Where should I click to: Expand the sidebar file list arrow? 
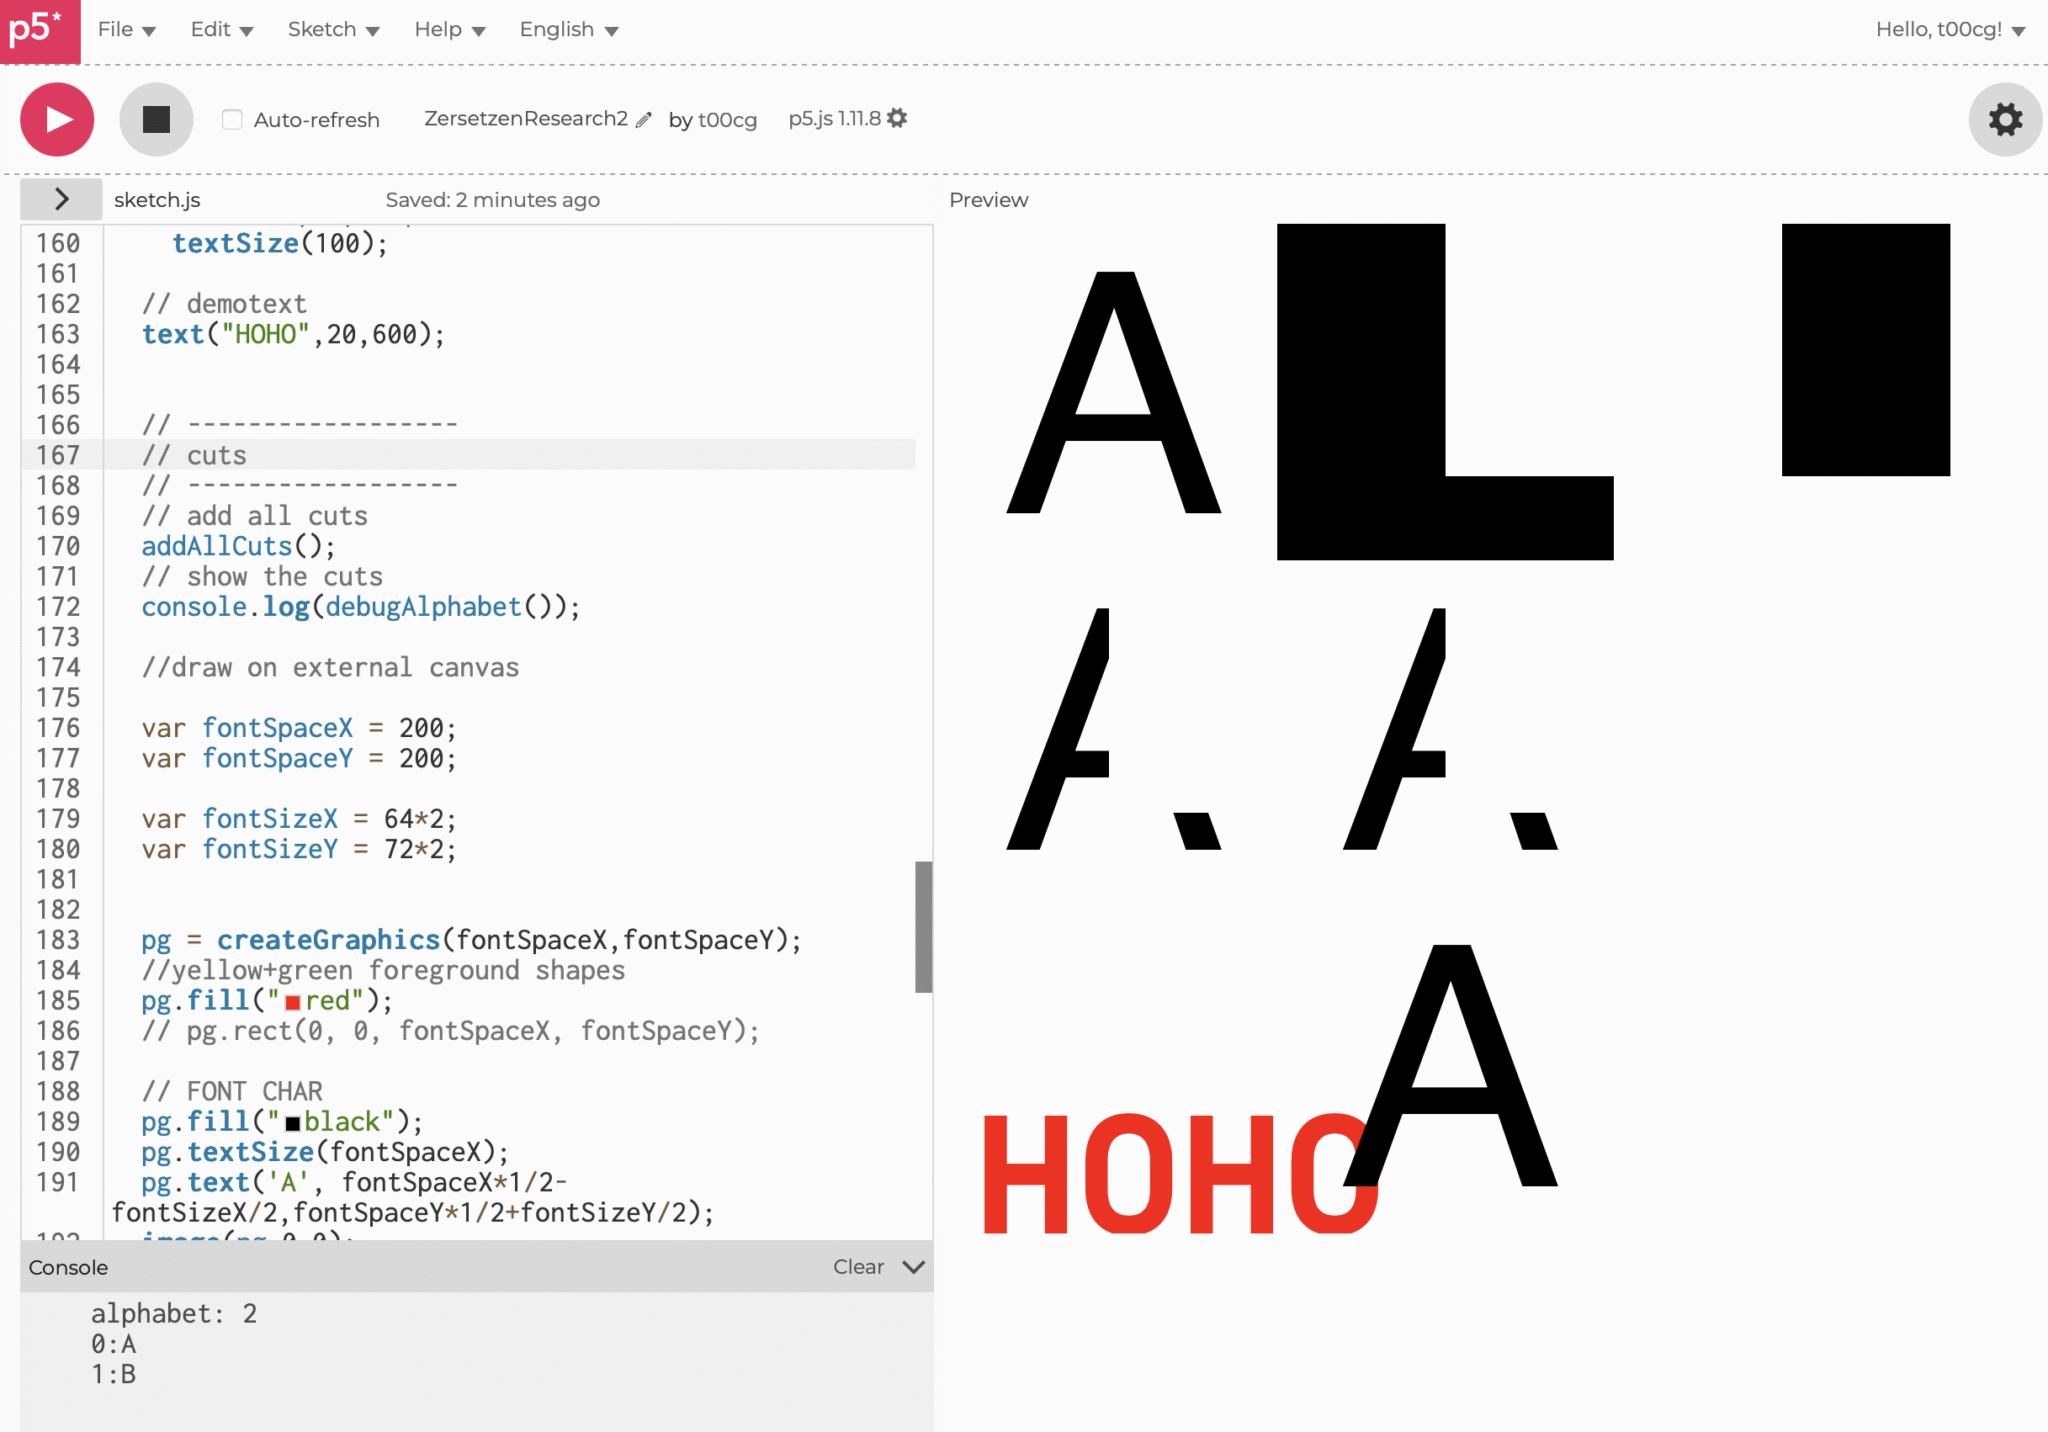61,199
